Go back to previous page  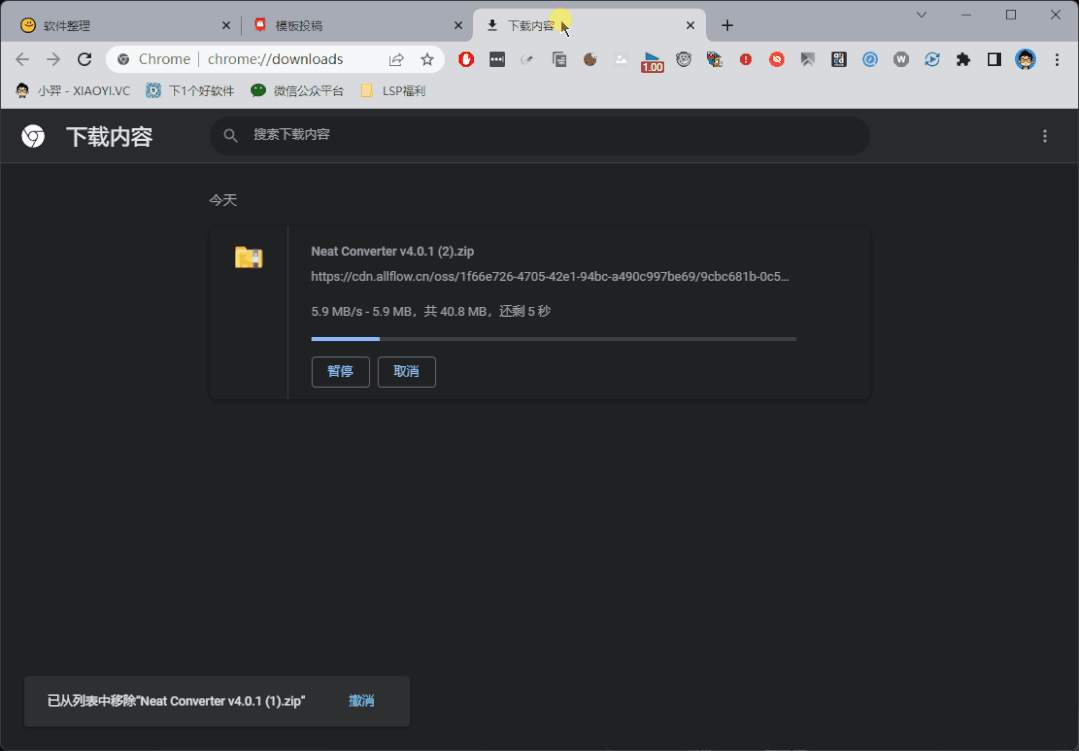pyautogui.click(x=22, y=59)
